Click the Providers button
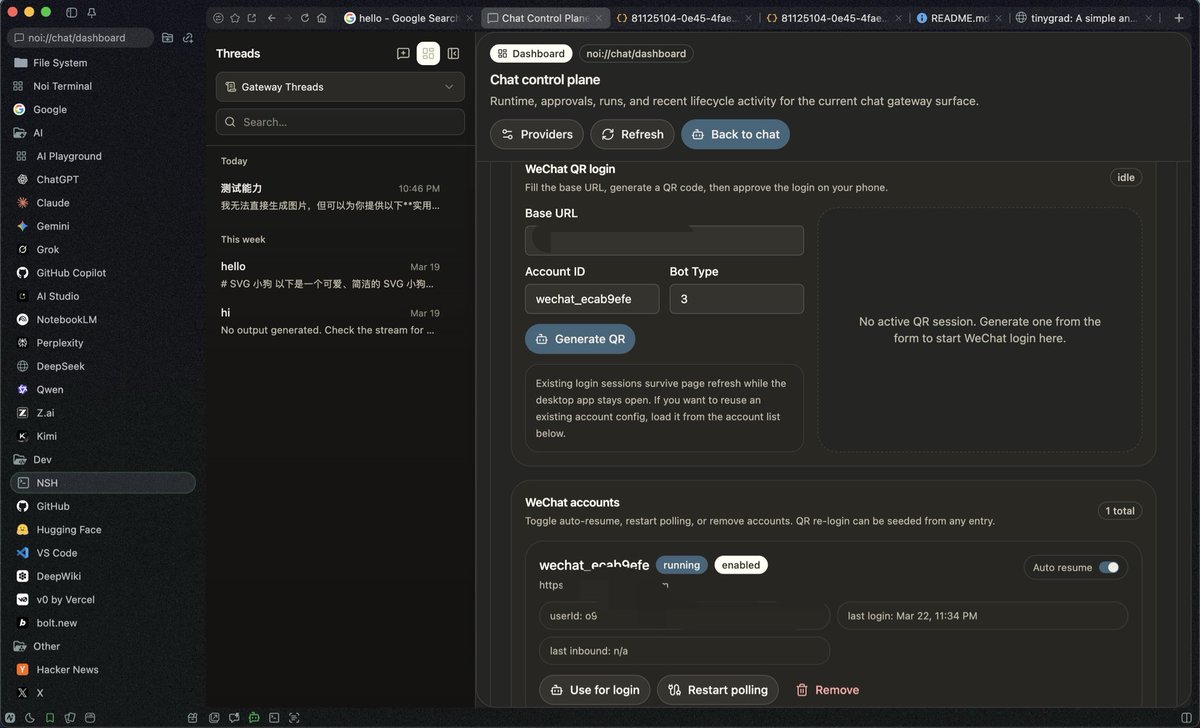1200x728 pixels. coord(537,134)
